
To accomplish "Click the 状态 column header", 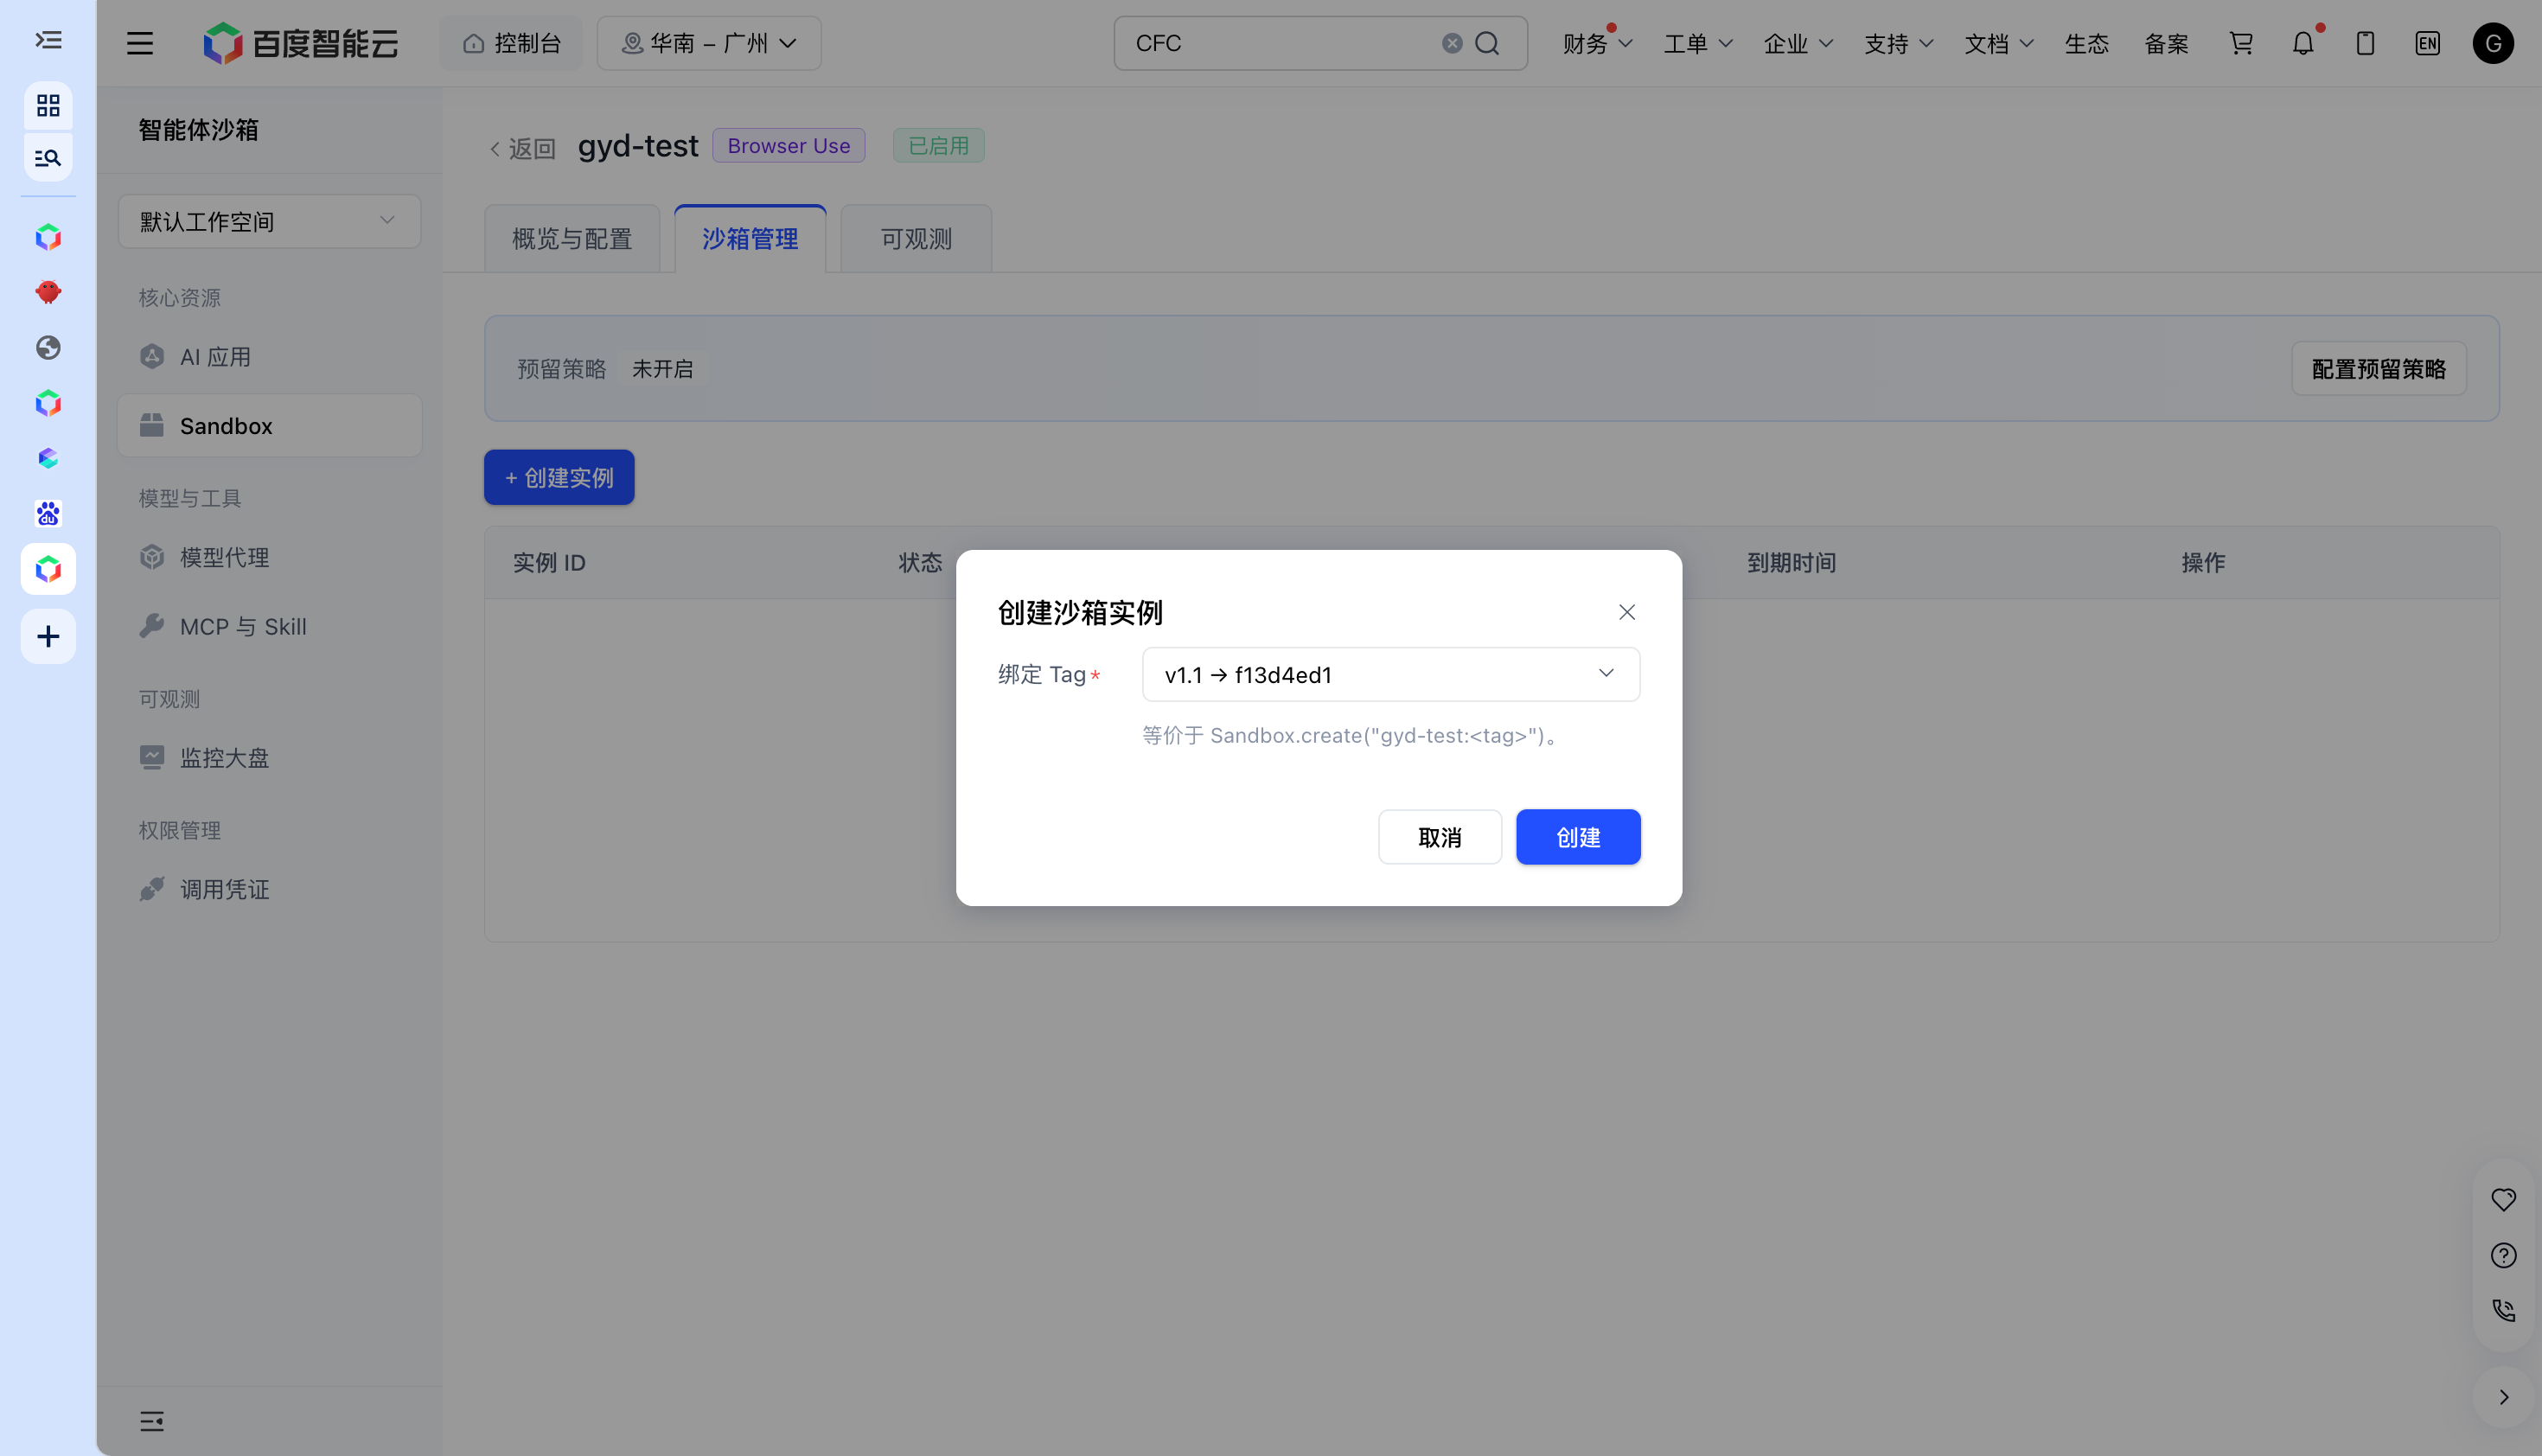I will tap(920, 563).
